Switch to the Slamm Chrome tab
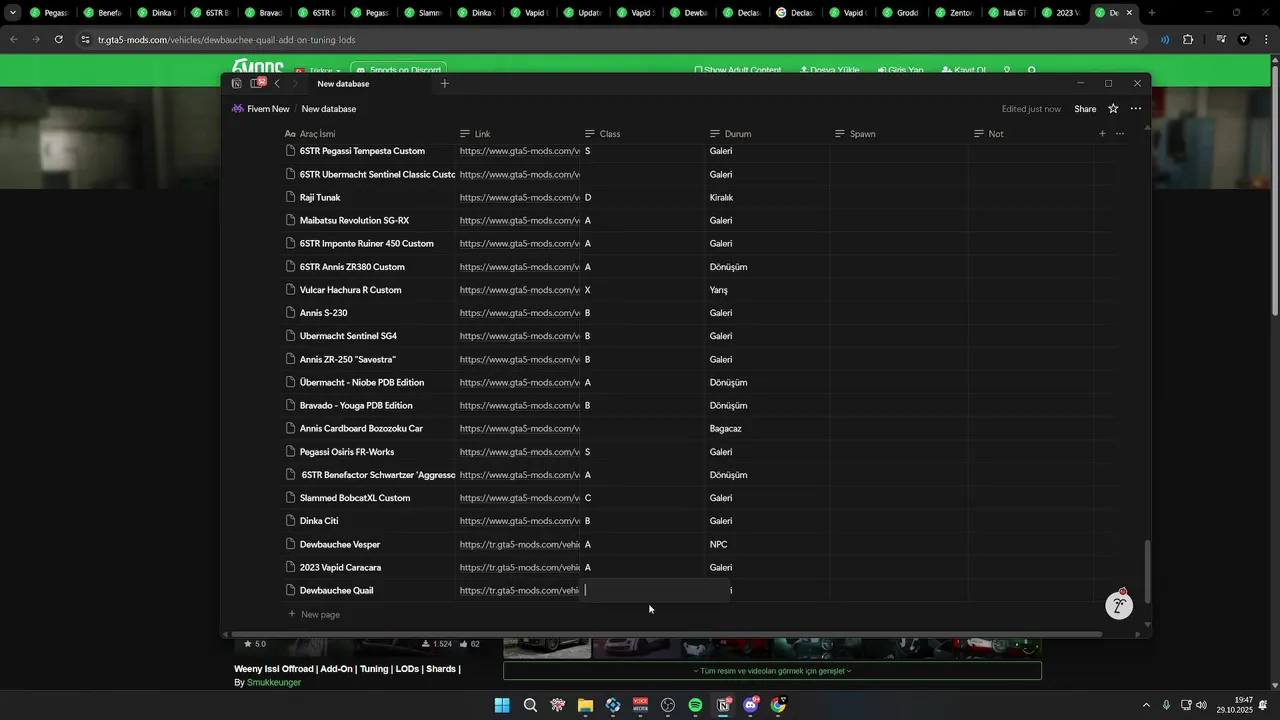The width and height of the screenshot is (1280, 720). [422, 13]
